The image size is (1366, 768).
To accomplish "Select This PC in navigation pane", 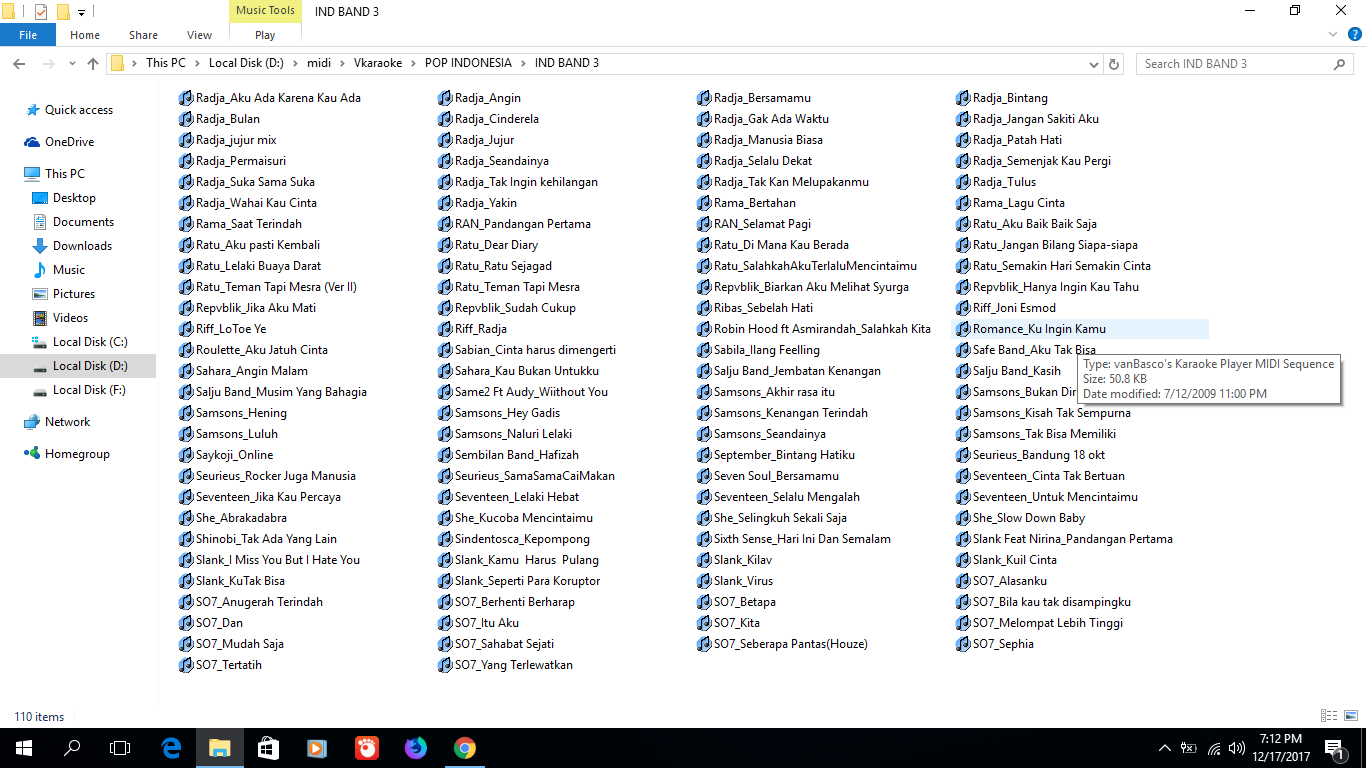I will 64,174.
